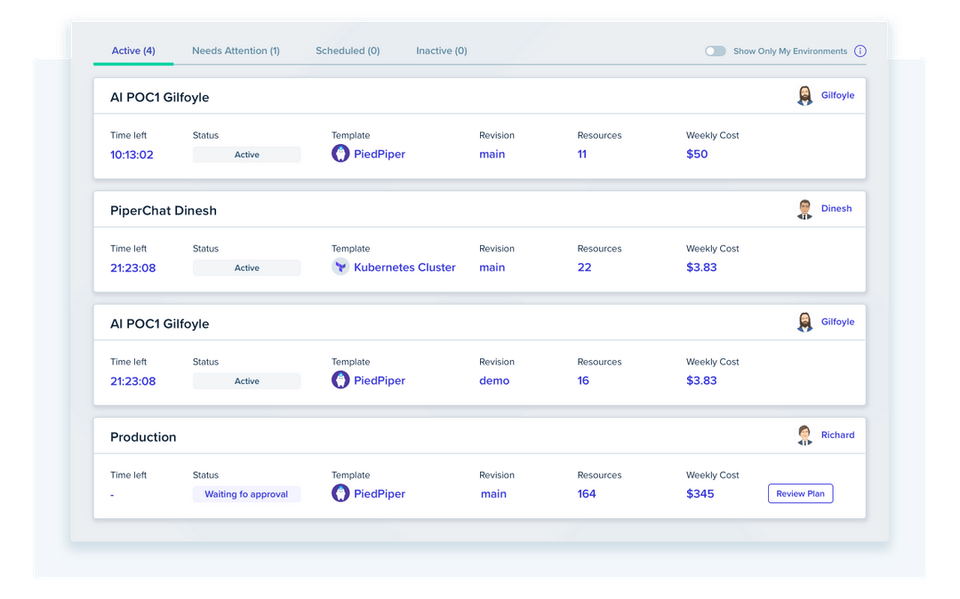Open the second AI POC1 Gilfoyle card
The width and height of the screenshot is (960, 599).
point(161,323)
